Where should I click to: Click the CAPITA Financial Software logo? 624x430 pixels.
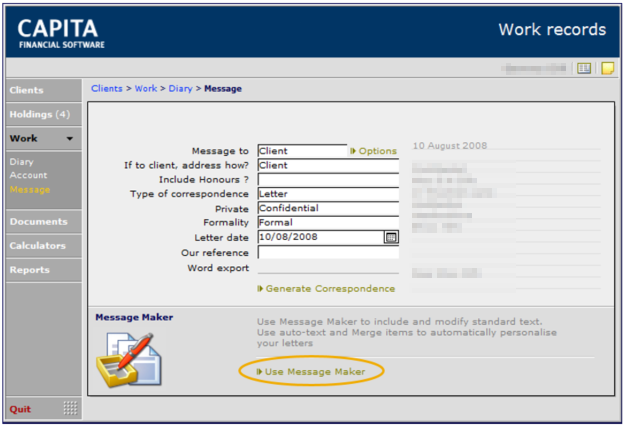coord(61,34)
